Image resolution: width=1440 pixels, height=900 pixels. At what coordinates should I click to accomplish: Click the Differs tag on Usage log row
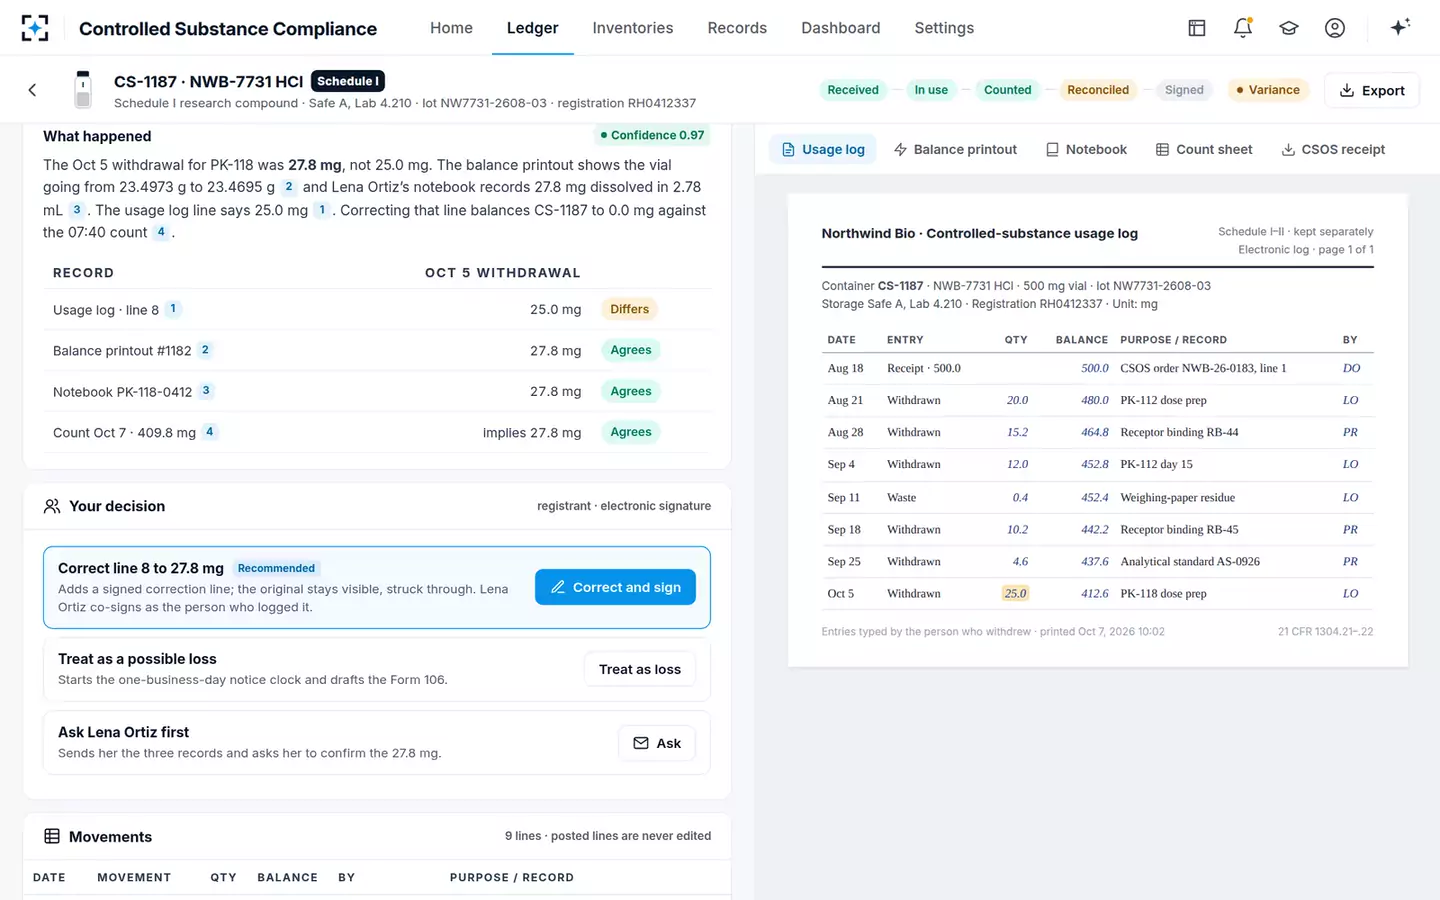pos(630,309)
